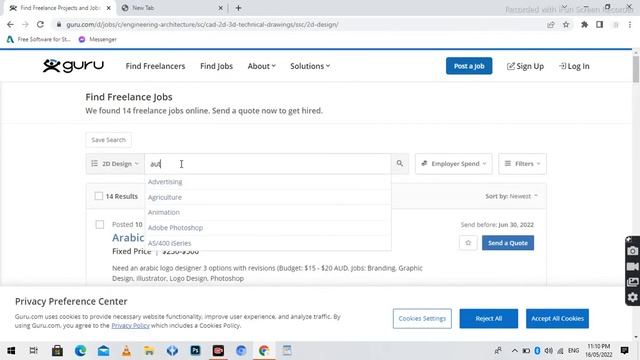Open the recorder gallery icon
Screen dimensions: 640x360
pos(632,282)
